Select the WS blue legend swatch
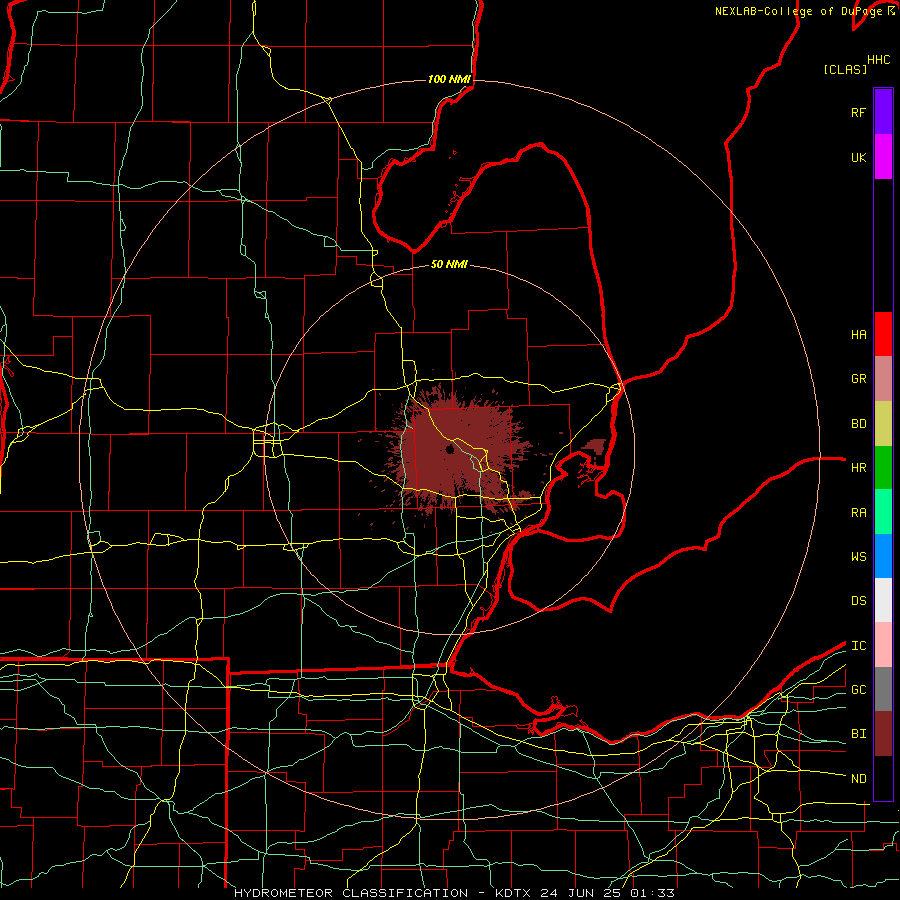The height and width of the screenshot is (900, 900). (883, 556)
